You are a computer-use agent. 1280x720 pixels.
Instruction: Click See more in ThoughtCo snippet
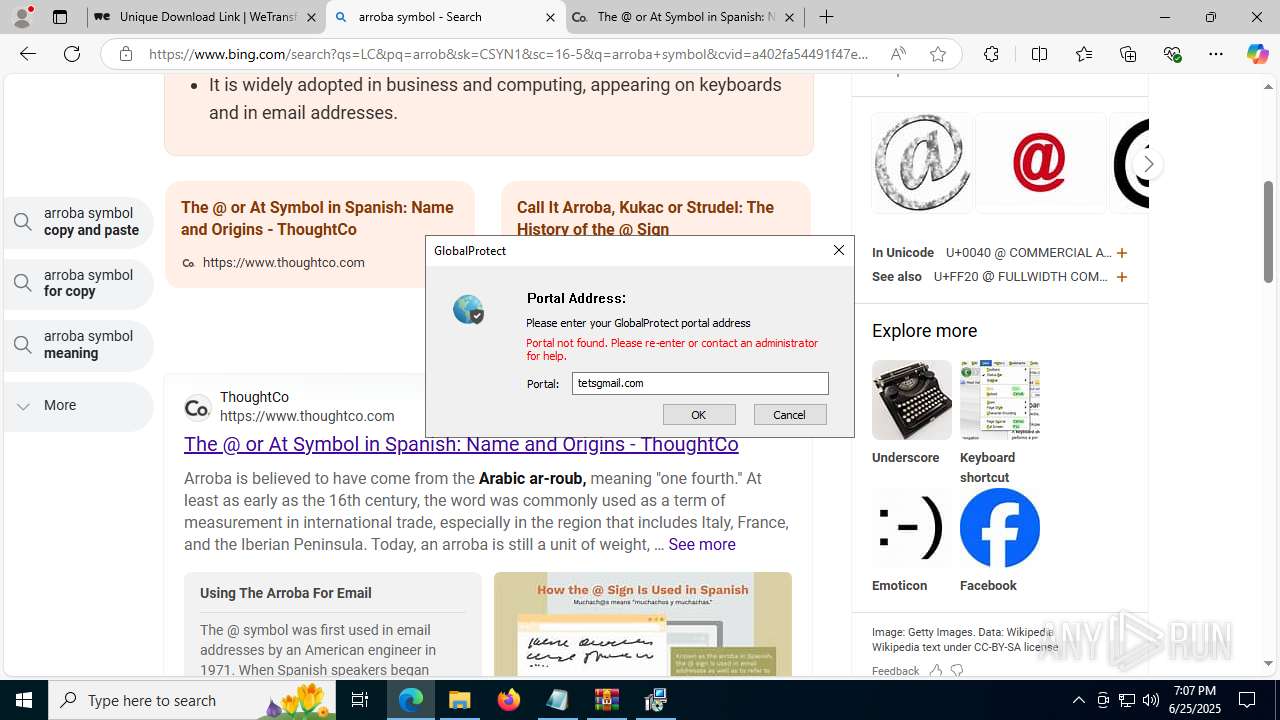702,544
